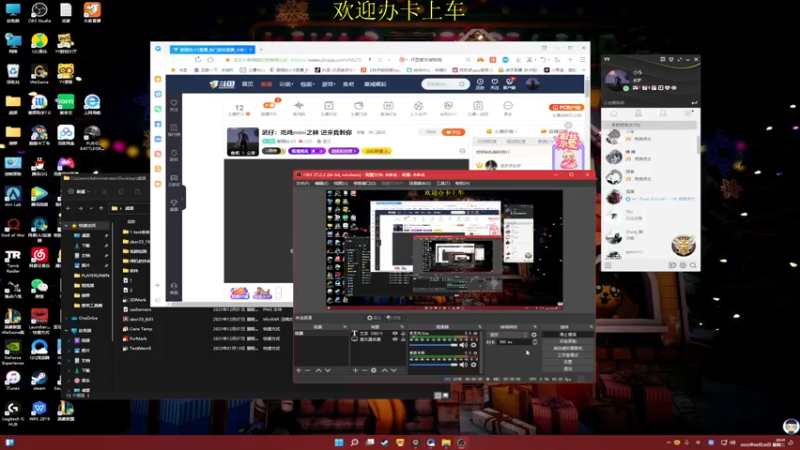Open Steam desktop shortcut

pyautogui.click(x=39, y=381)
